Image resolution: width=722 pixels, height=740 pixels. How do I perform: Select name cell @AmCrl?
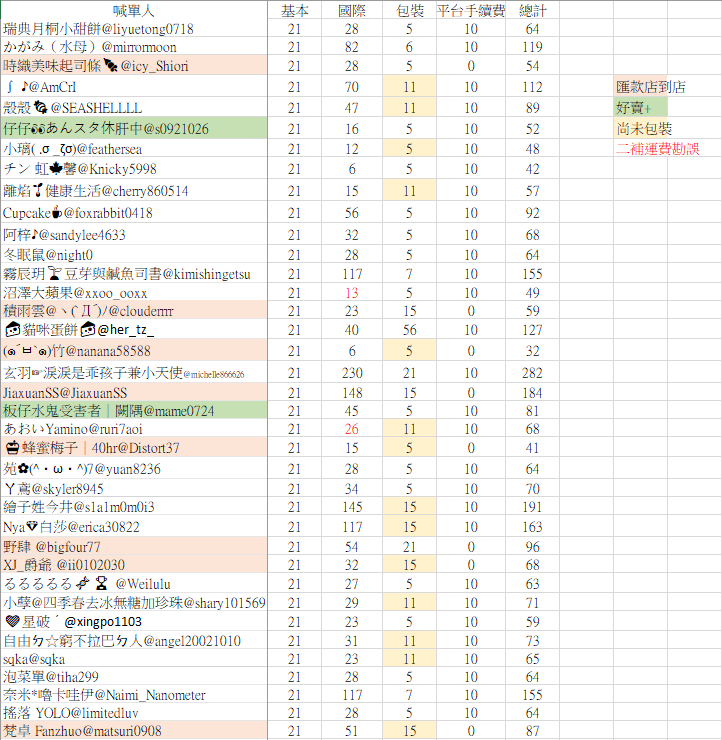pos(134,87)
